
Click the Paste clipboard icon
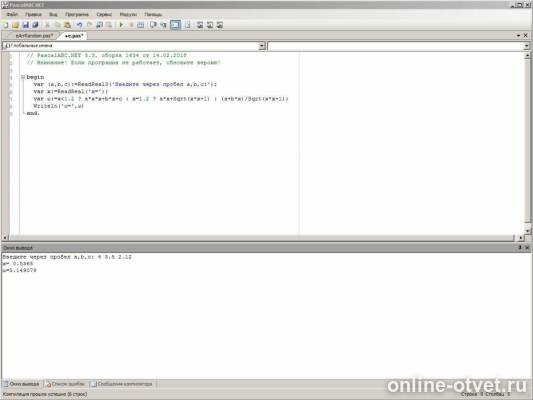coord(68,25)
